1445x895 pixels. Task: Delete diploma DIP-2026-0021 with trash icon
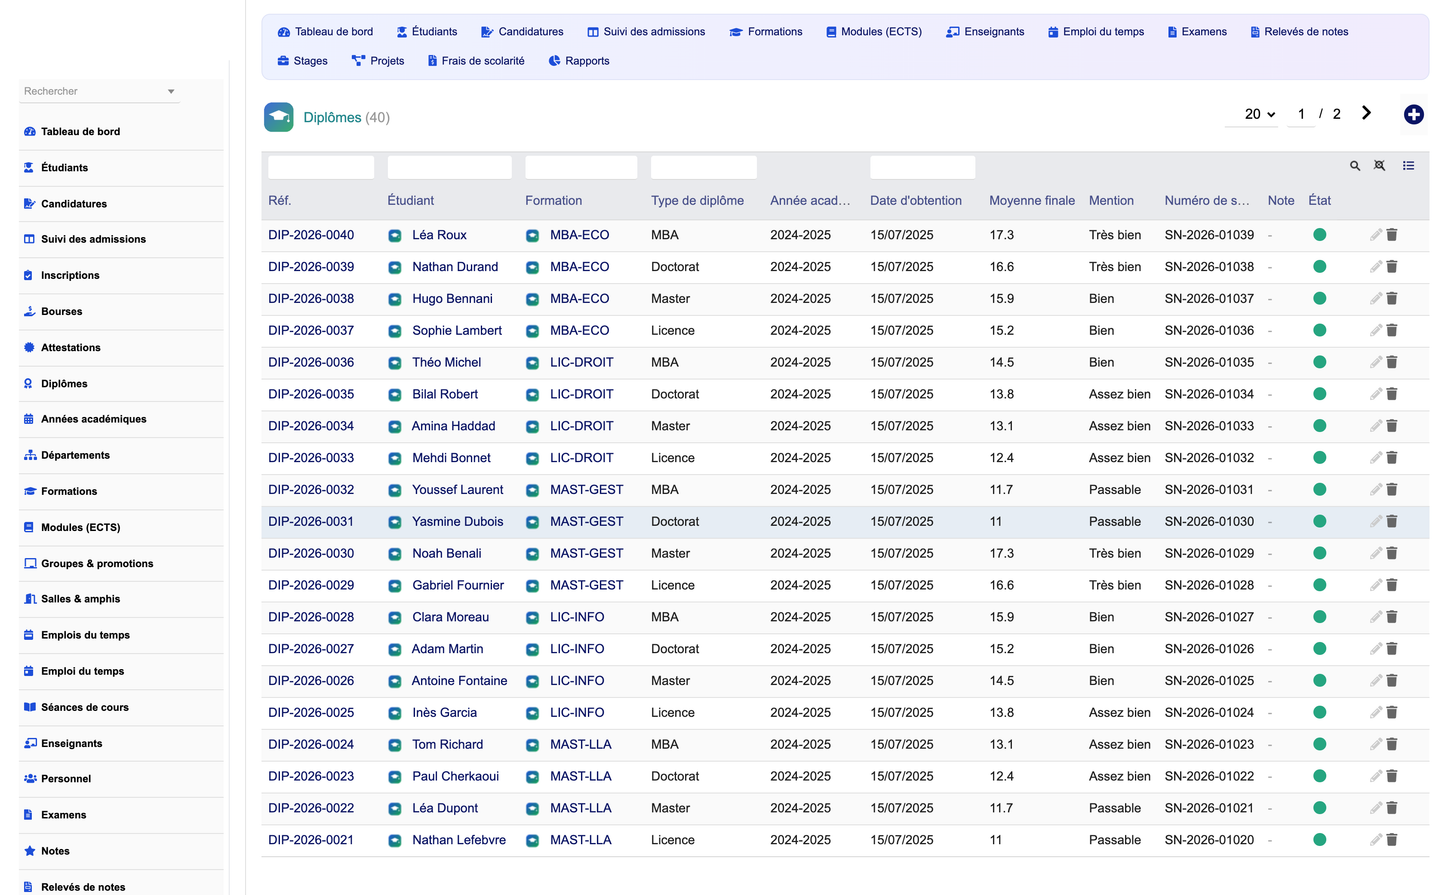click(1392, 840)
